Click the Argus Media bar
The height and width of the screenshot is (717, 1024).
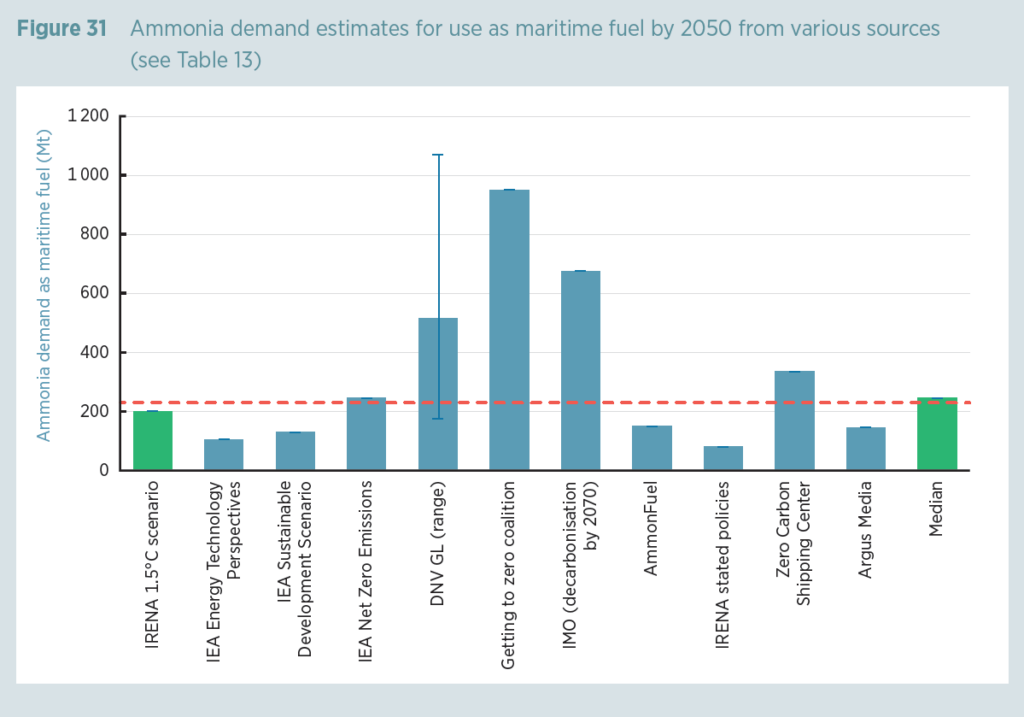click(865, 445)
